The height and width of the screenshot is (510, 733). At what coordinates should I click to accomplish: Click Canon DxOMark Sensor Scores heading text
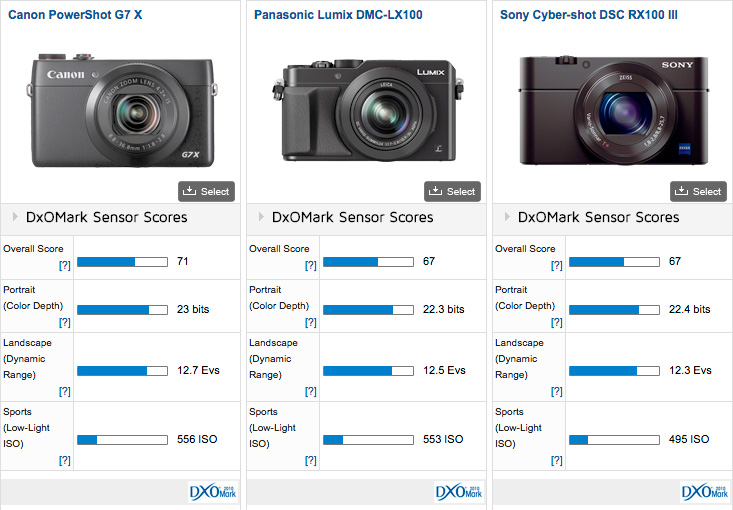(107, 217)
